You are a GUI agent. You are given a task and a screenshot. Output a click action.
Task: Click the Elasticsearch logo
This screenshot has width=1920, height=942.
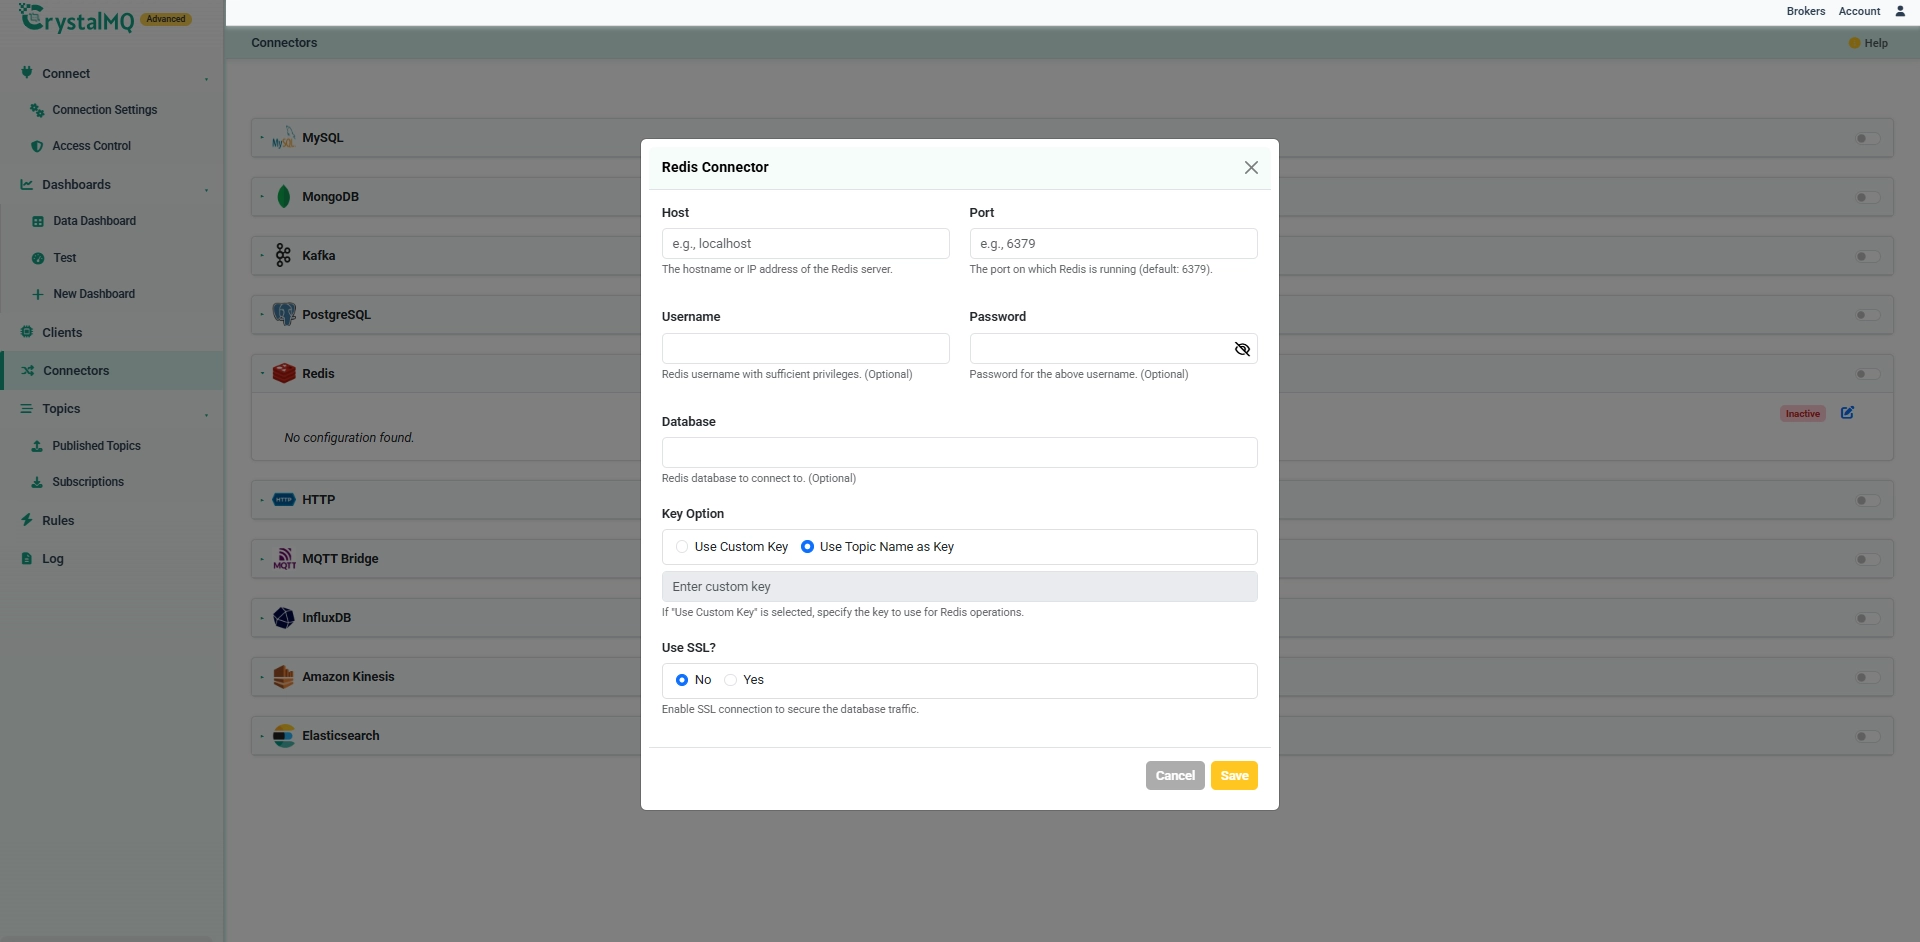coord(284,736)
